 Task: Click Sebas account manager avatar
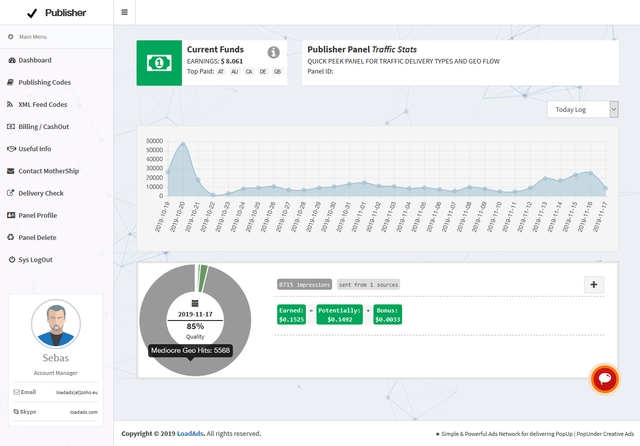click(x=56, y=324)
